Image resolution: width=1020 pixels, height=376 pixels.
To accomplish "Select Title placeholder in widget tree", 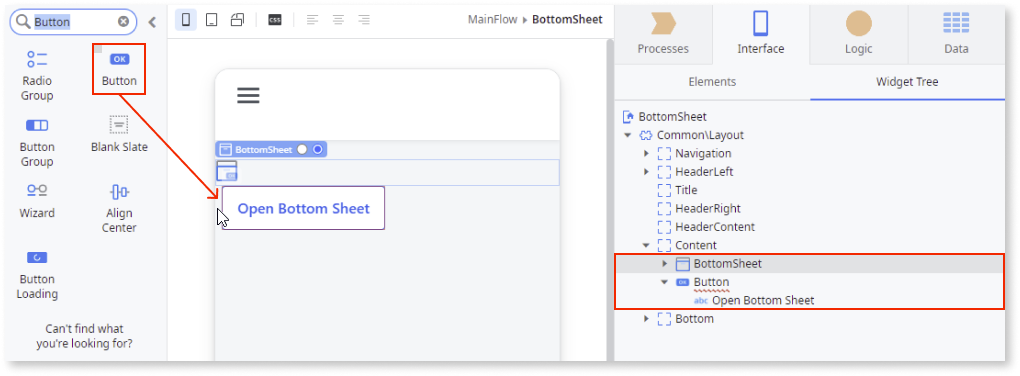I will click(x=678, y=190).
